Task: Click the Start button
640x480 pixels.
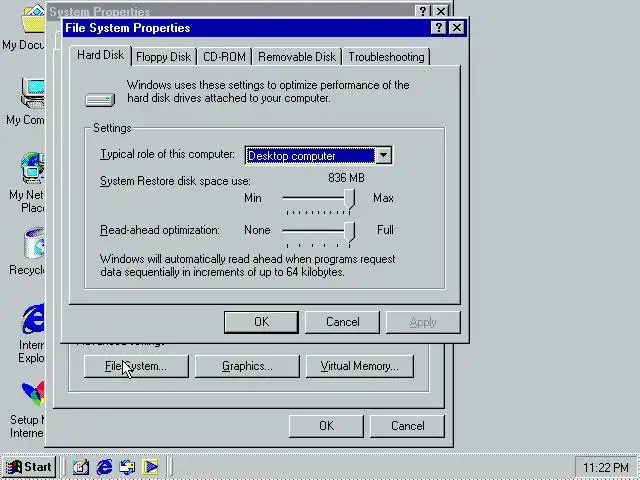Action: (29, 467)
